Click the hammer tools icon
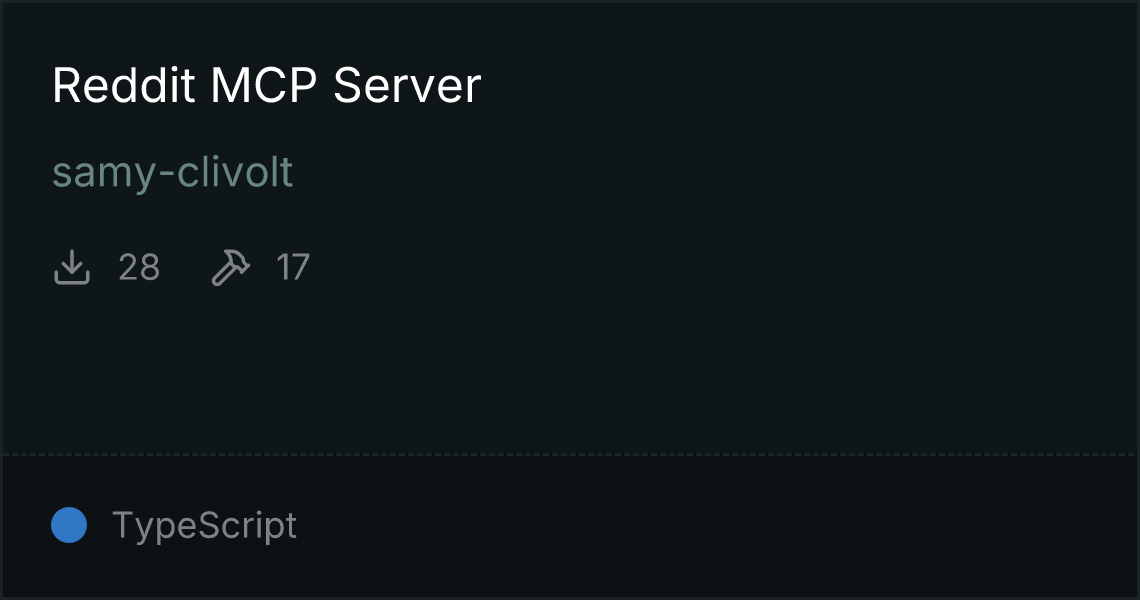The height and width of the screenshot is (600, 1140). point(230,267)
